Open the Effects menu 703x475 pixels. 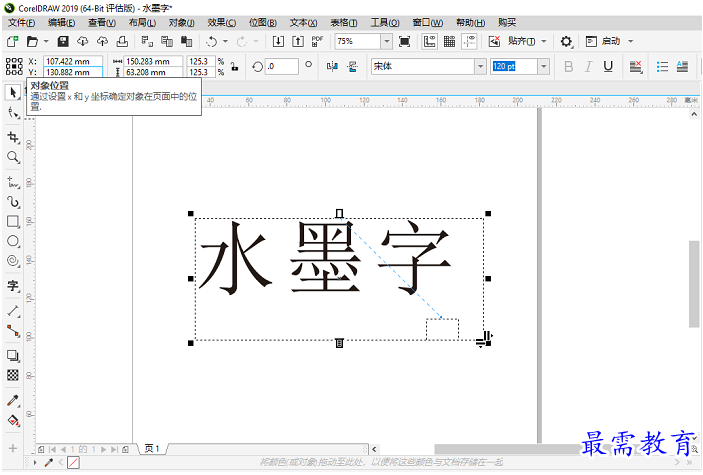click(221, 22)
